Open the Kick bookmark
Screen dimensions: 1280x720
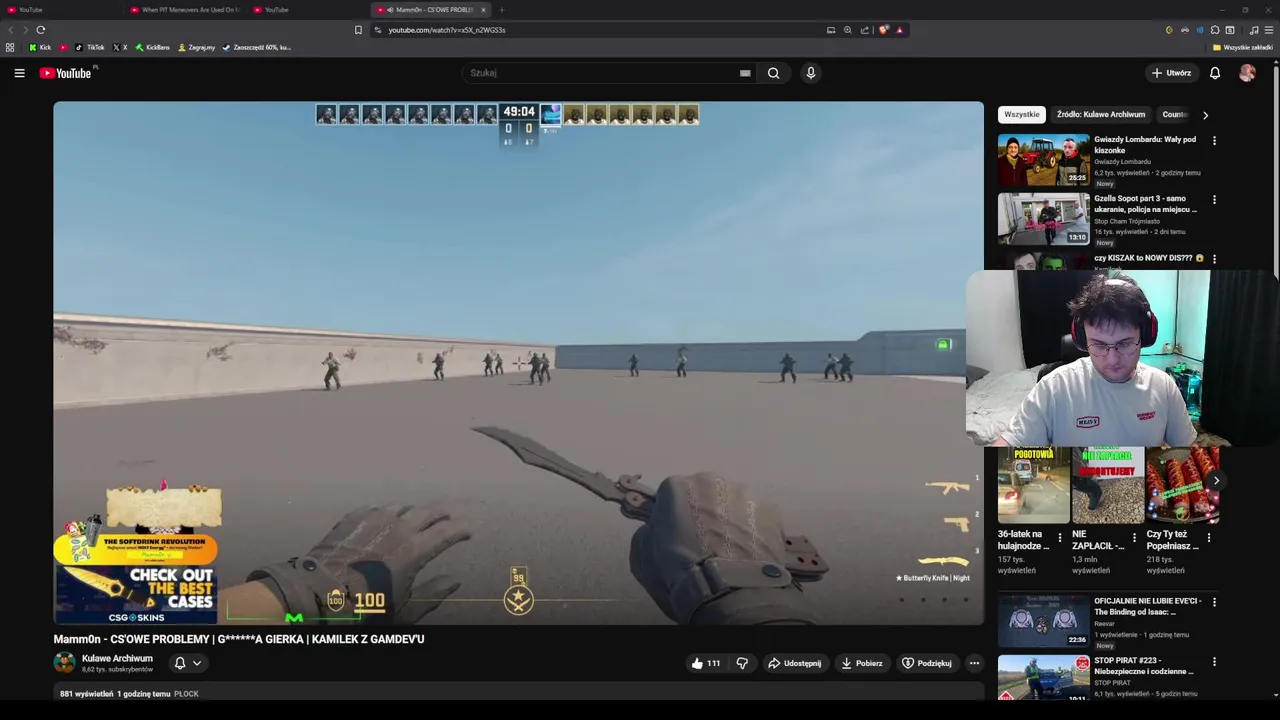pyautogui.click(x=40, y=47)
